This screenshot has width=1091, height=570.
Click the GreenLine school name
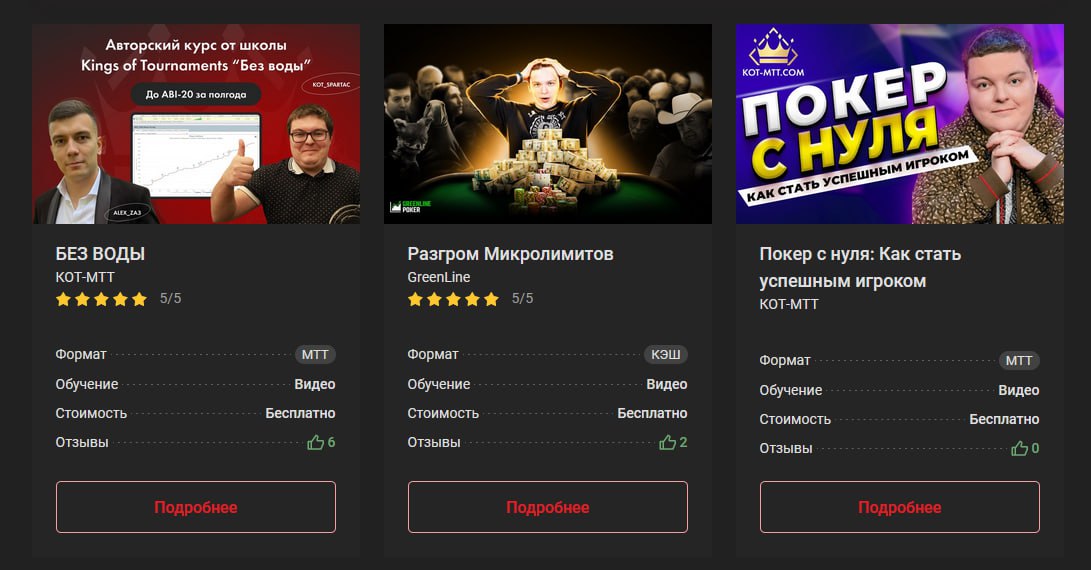(439, 277)
